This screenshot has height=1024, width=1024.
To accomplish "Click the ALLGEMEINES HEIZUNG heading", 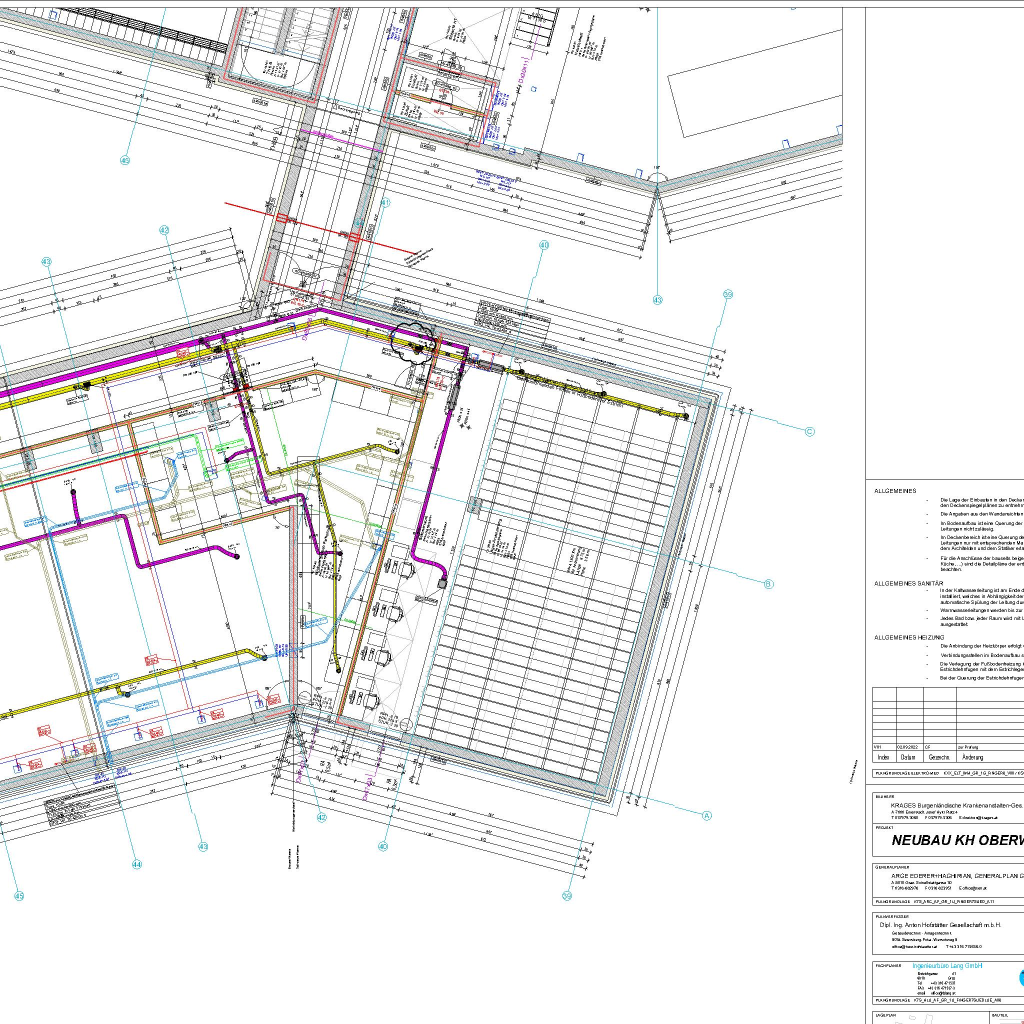I will pos(908,637).
